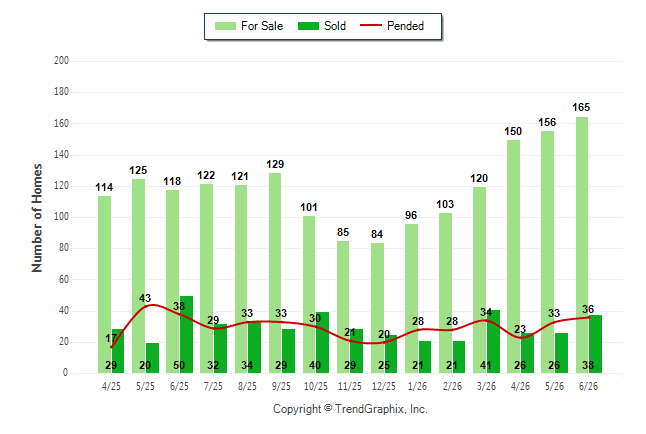Click the 6/25 Sold bar labeled 50

coord(186,334)
